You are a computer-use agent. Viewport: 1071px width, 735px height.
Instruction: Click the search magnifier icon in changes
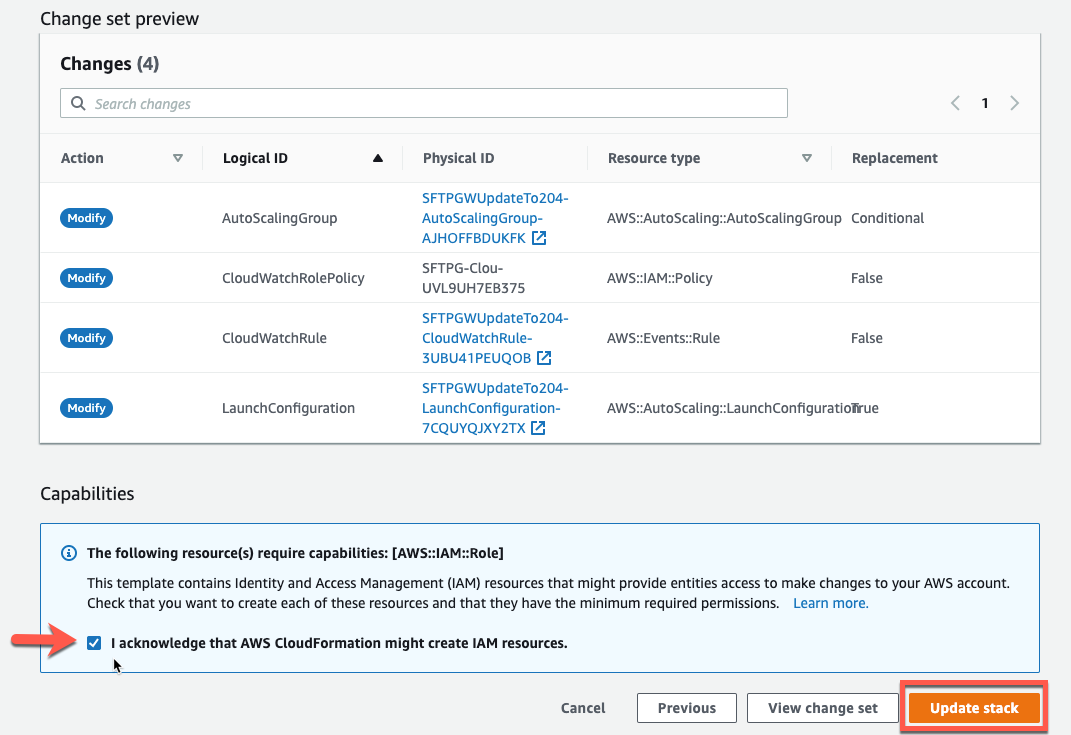tap(78, 104)
